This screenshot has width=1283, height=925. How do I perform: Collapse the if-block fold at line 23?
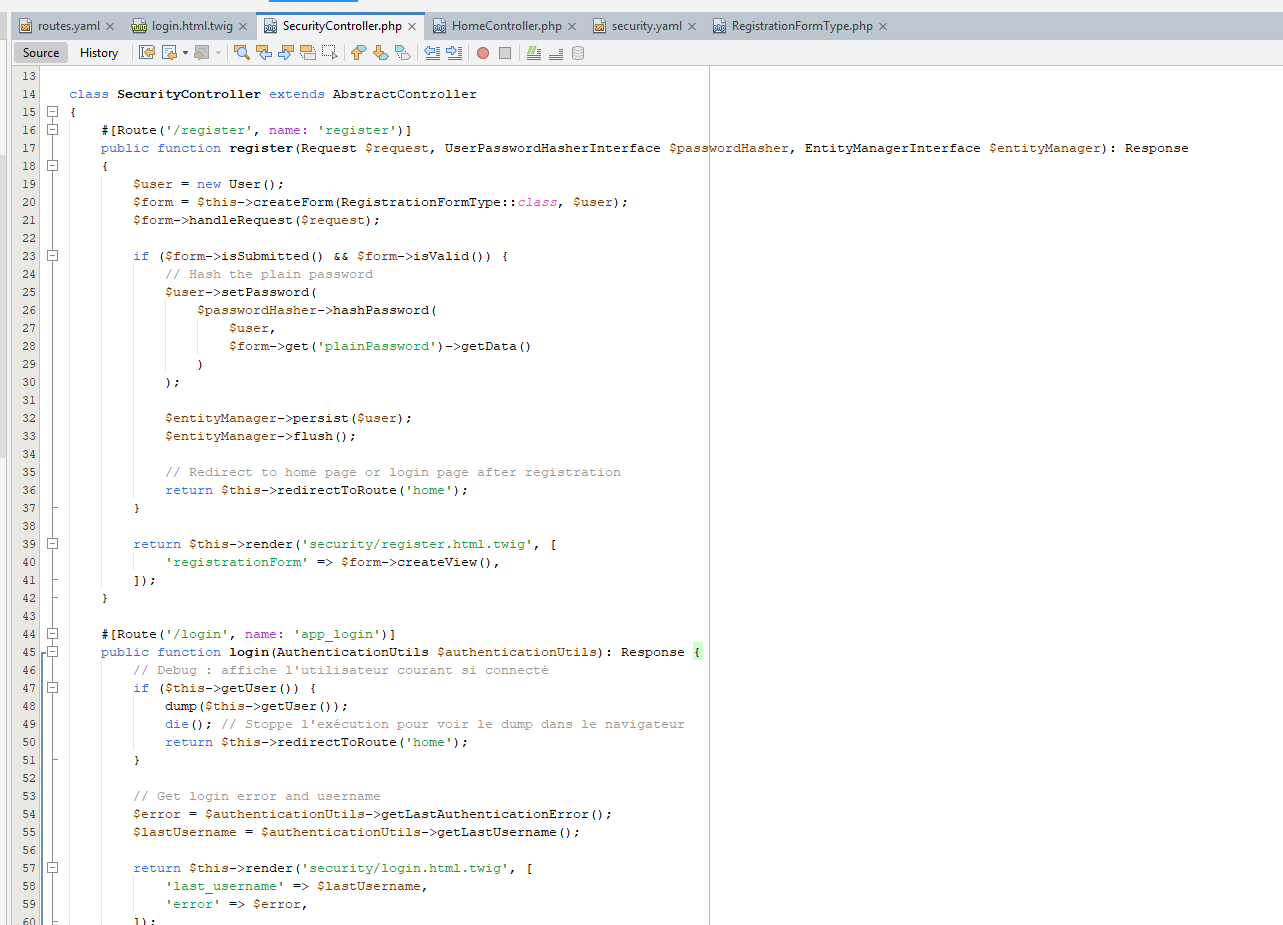(x=53, y=256)
